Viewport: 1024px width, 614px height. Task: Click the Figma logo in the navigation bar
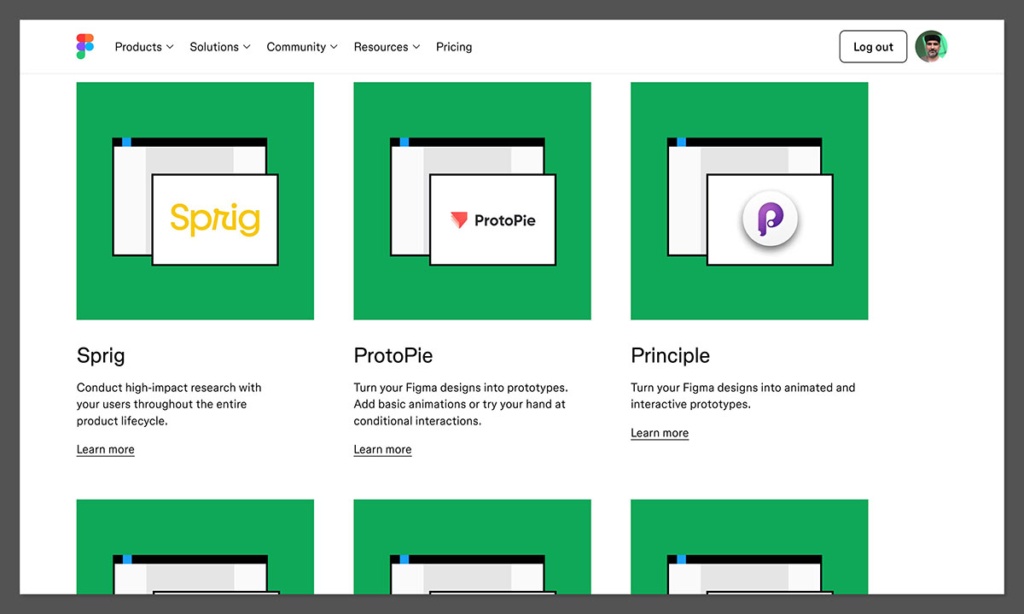[84, 46]
